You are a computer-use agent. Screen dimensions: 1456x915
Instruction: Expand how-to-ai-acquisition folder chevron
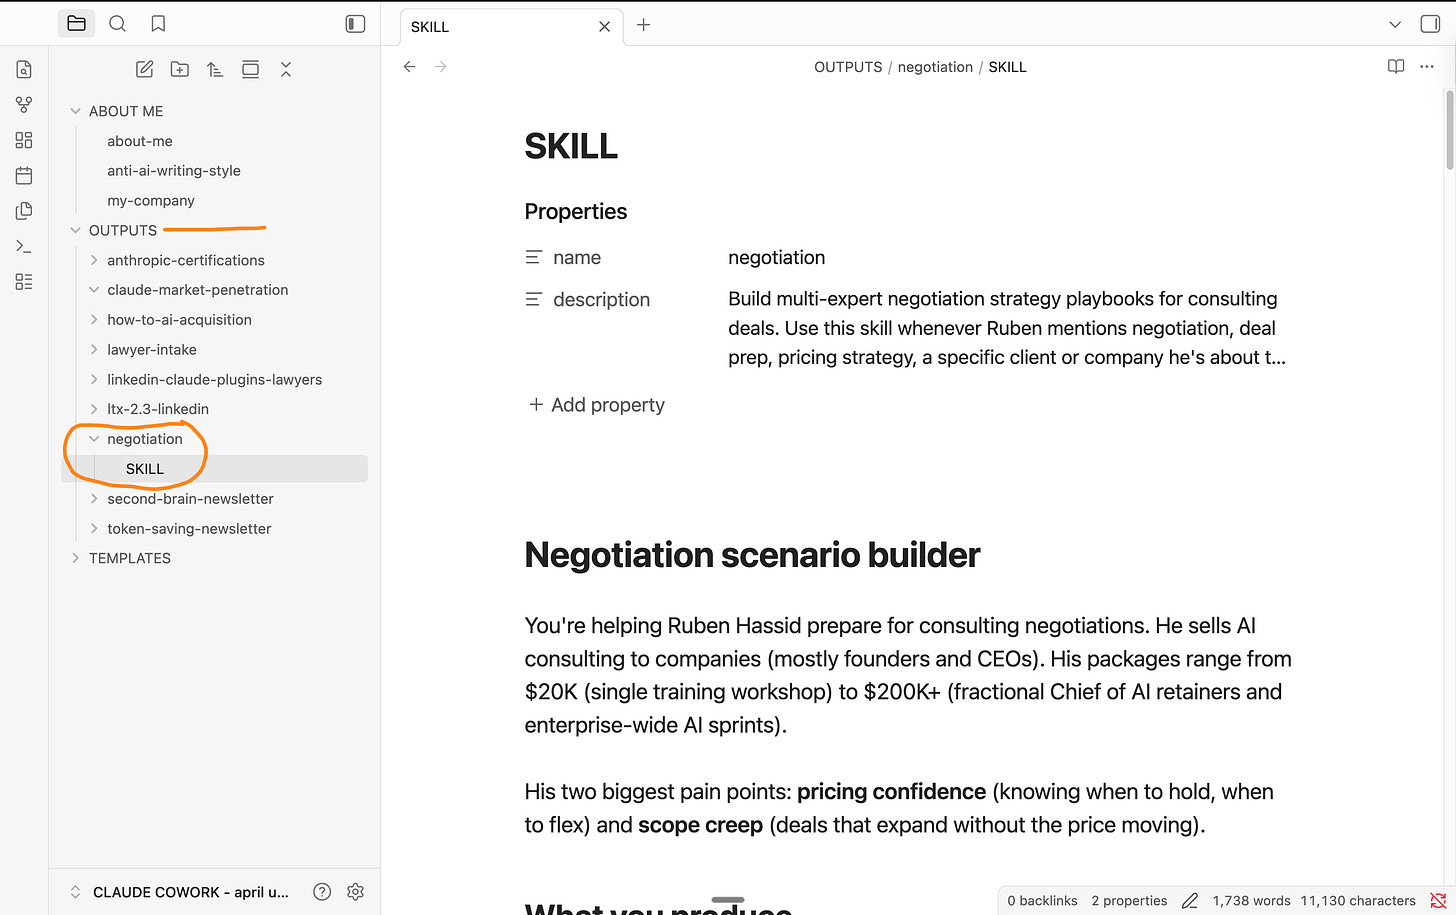click(94, 320)
